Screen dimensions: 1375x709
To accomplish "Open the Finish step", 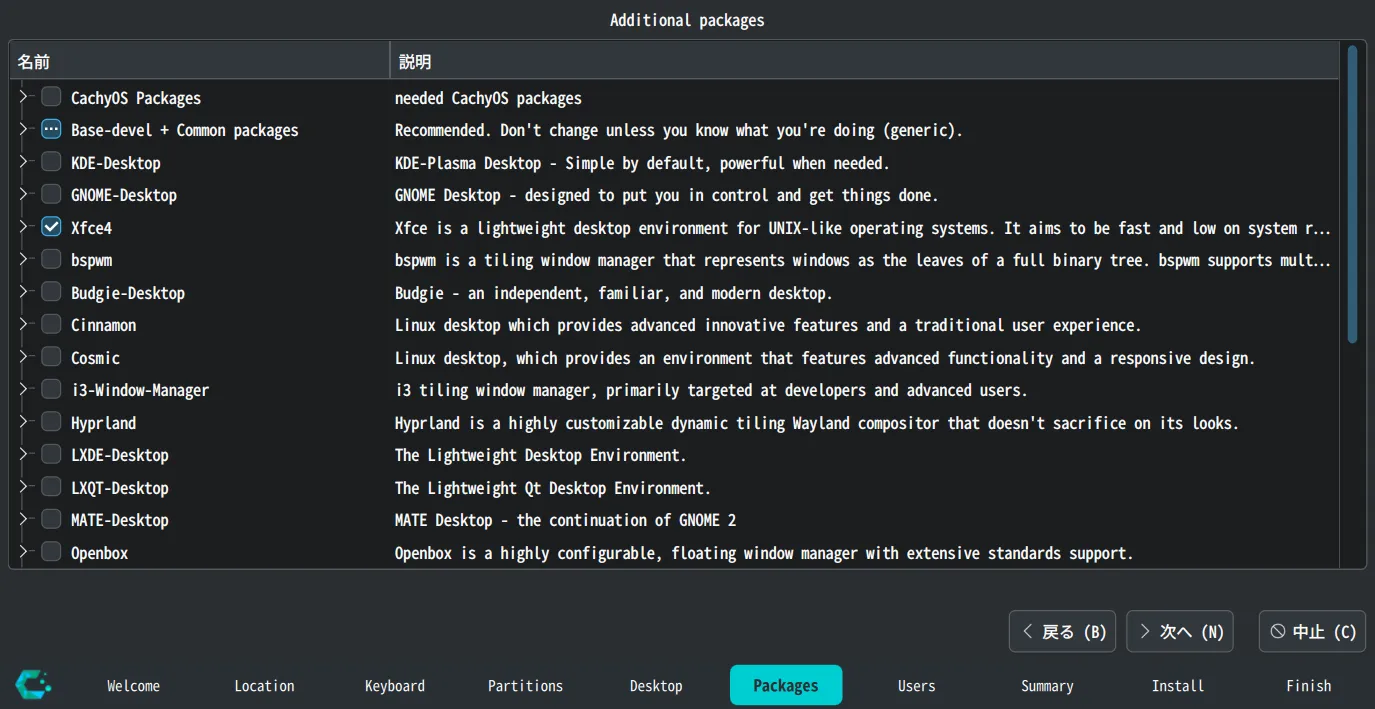I will [x=1308, y=686].
